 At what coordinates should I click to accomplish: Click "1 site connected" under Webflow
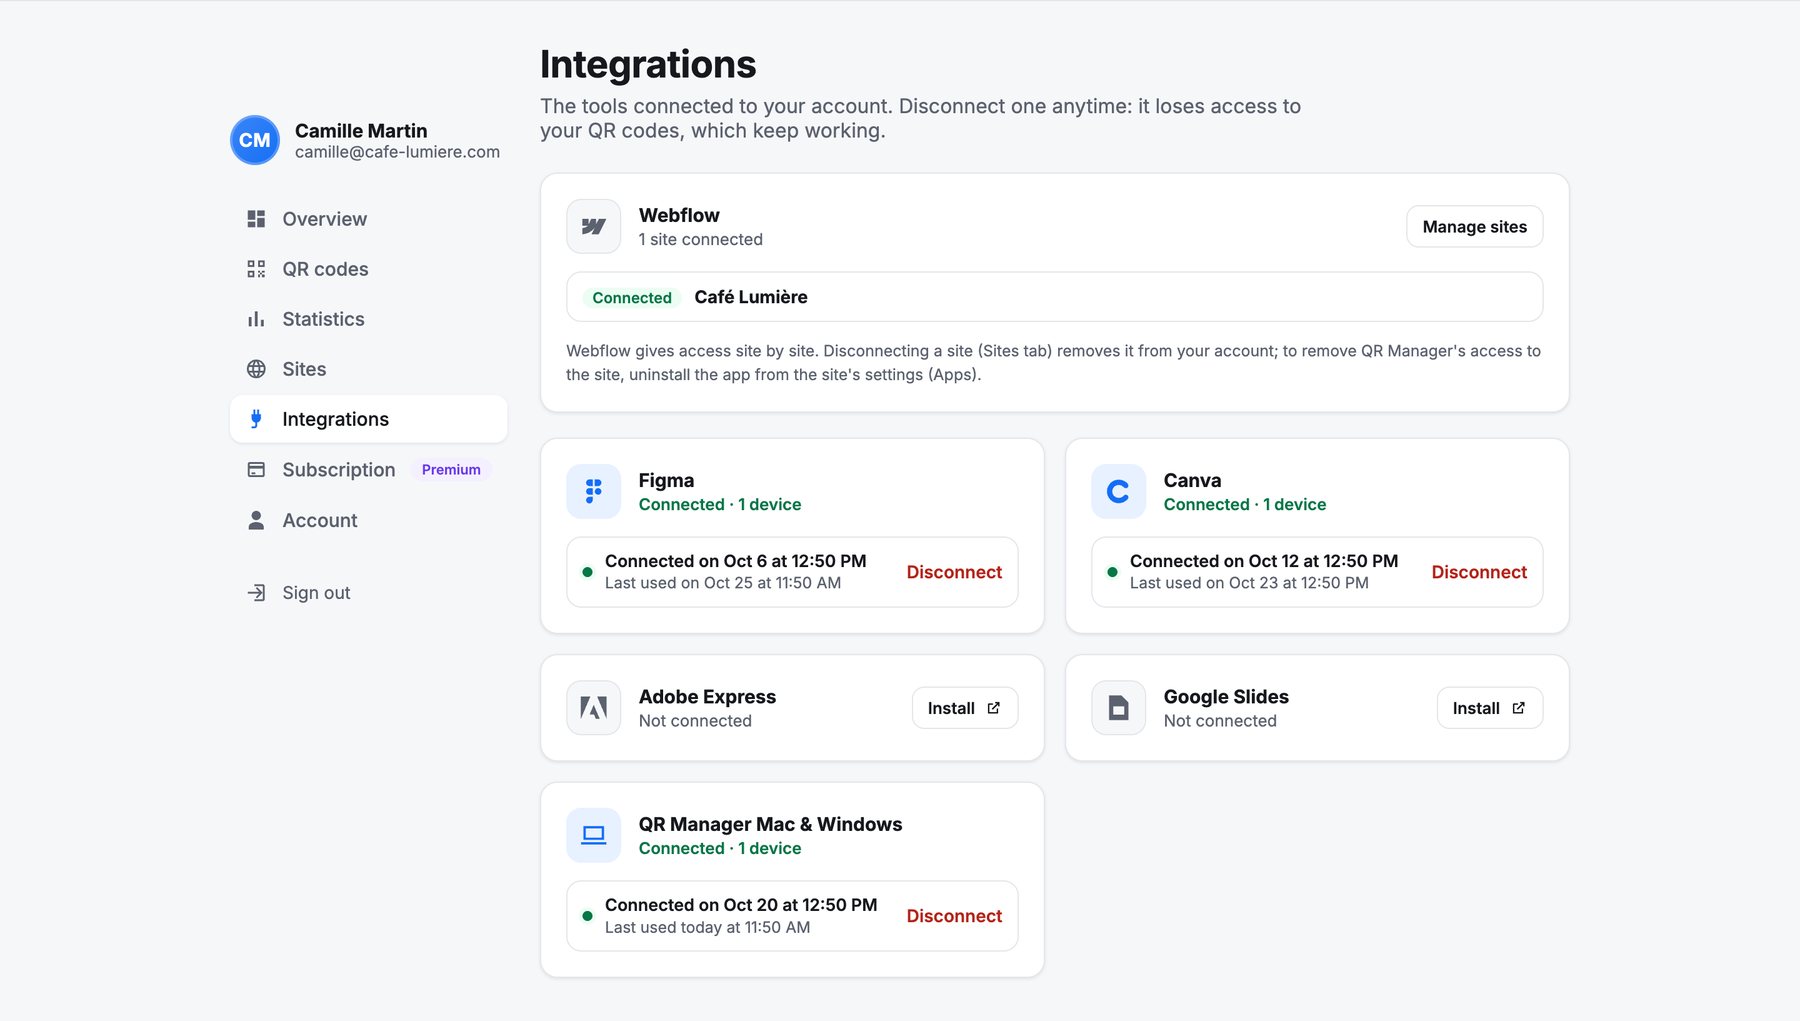[701, 240]
